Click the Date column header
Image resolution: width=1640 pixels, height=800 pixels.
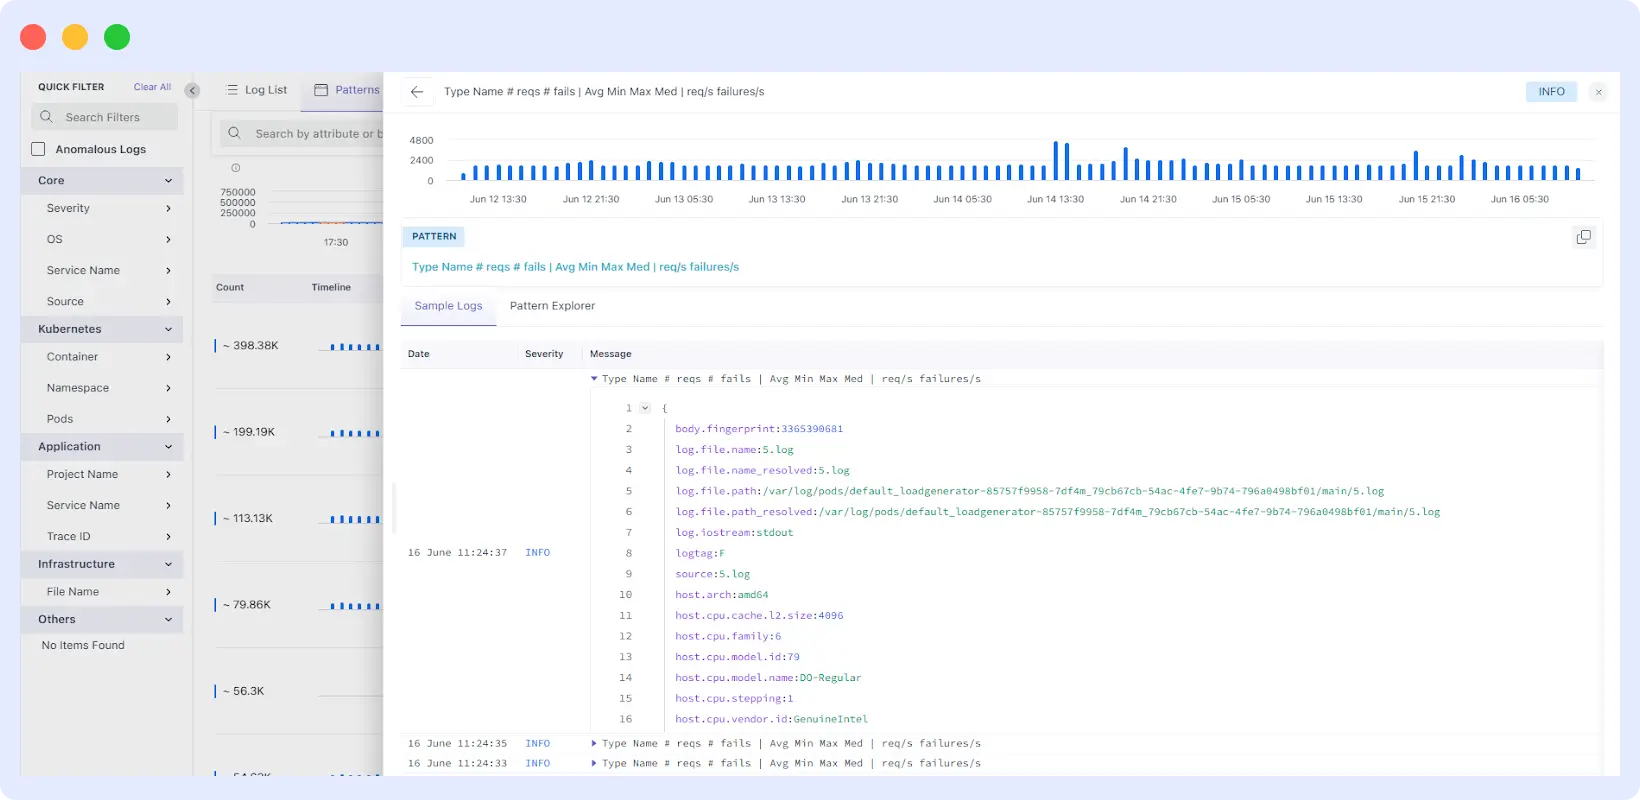click(x=419, y=354)
